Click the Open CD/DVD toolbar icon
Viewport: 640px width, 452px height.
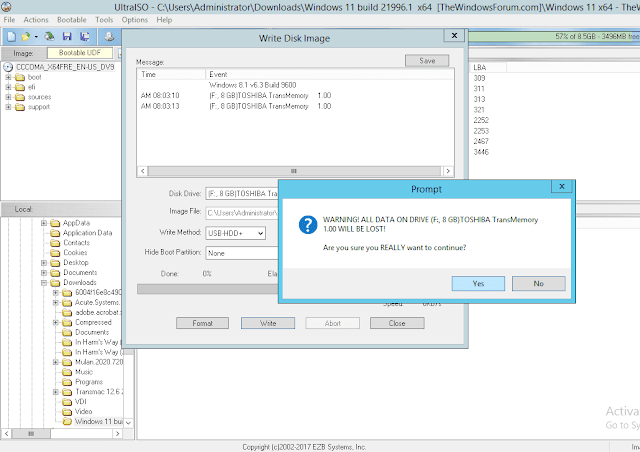50,37
